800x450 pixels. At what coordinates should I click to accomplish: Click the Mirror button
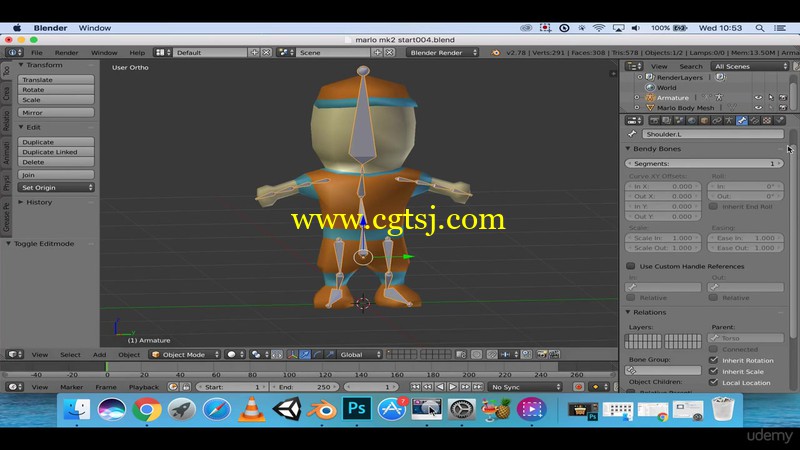click(56, 113)
